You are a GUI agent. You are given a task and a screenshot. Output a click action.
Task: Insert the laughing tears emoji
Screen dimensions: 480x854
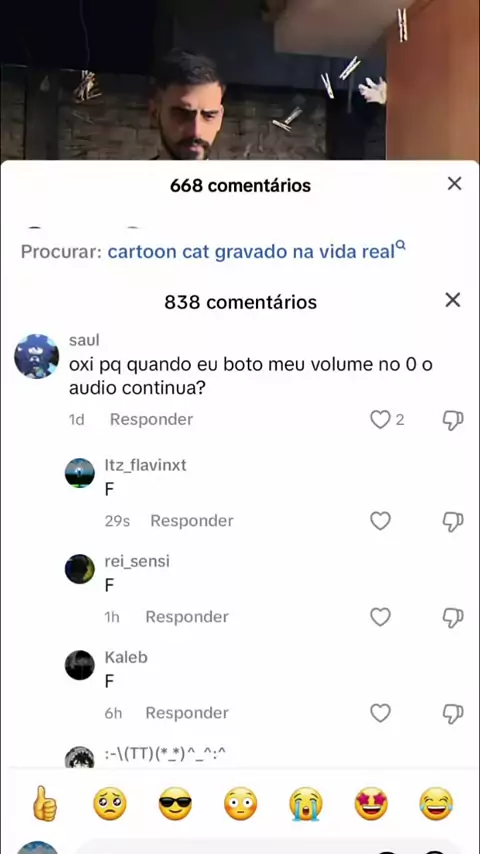click(x=436, y=804)
